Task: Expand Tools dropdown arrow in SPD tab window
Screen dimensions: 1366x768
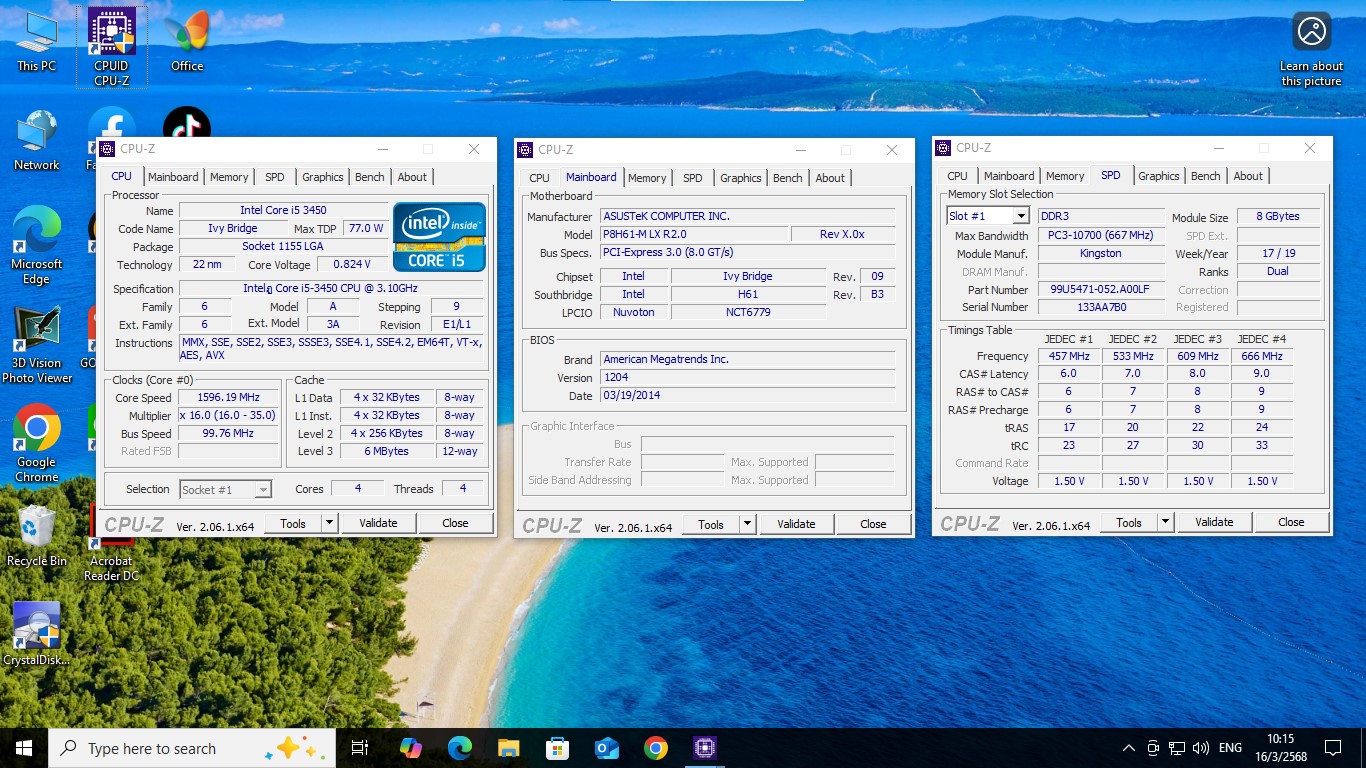Action: click(1165, 522)
